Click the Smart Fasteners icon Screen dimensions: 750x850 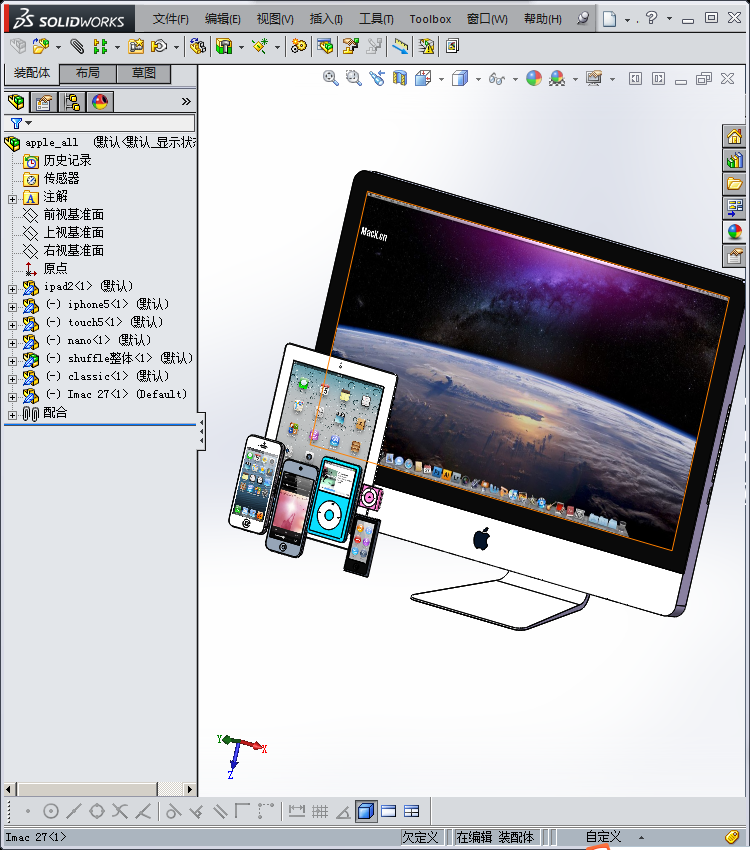pyautogui.click(x=136, y=47)
